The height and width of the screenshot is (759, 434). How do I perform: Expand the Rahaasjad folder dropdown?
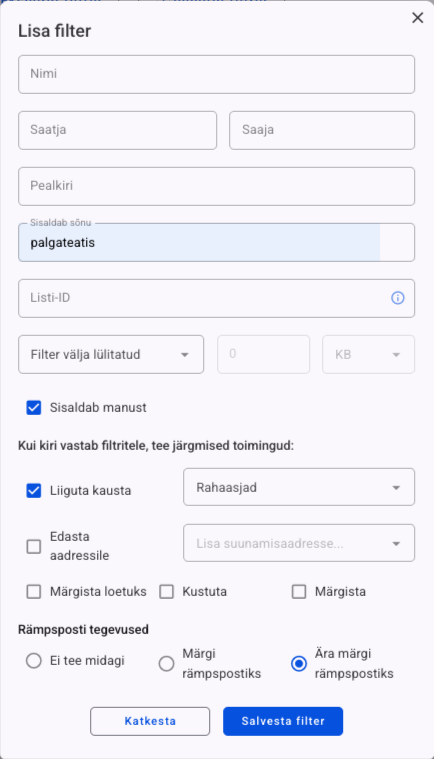click(x=299, y=487)
